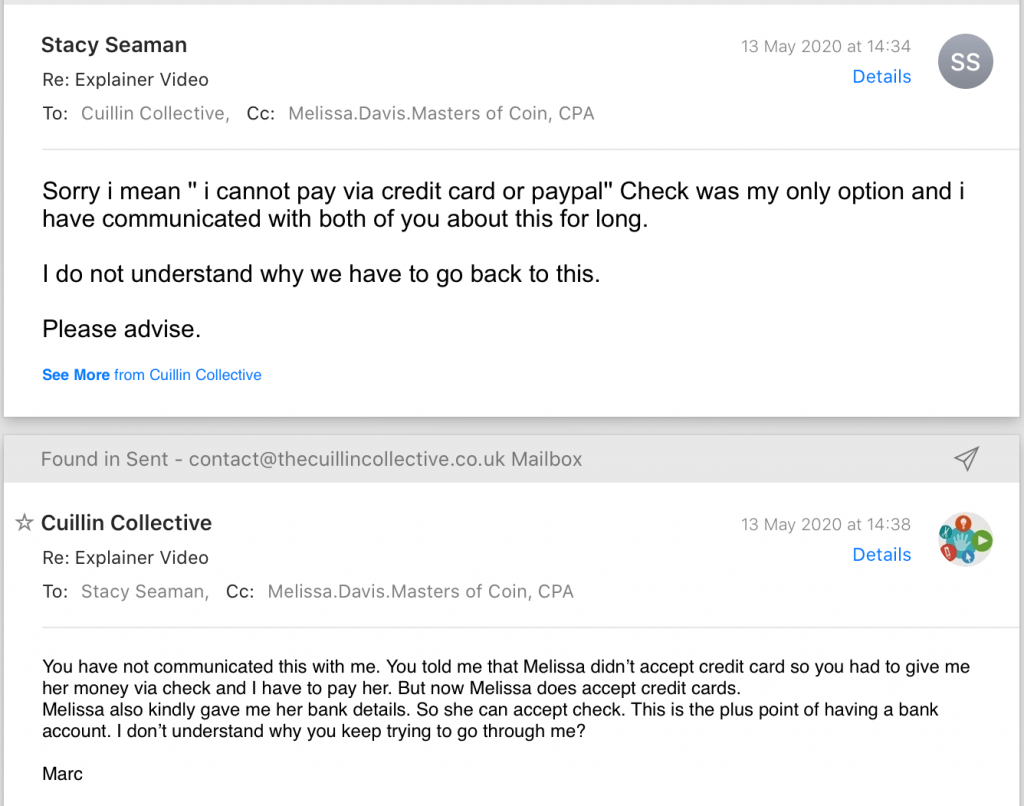This screenshot has width=1024, height=806.
Task: Click the Cc Melissa.Davis address in first email
Action: click(441, 114)
